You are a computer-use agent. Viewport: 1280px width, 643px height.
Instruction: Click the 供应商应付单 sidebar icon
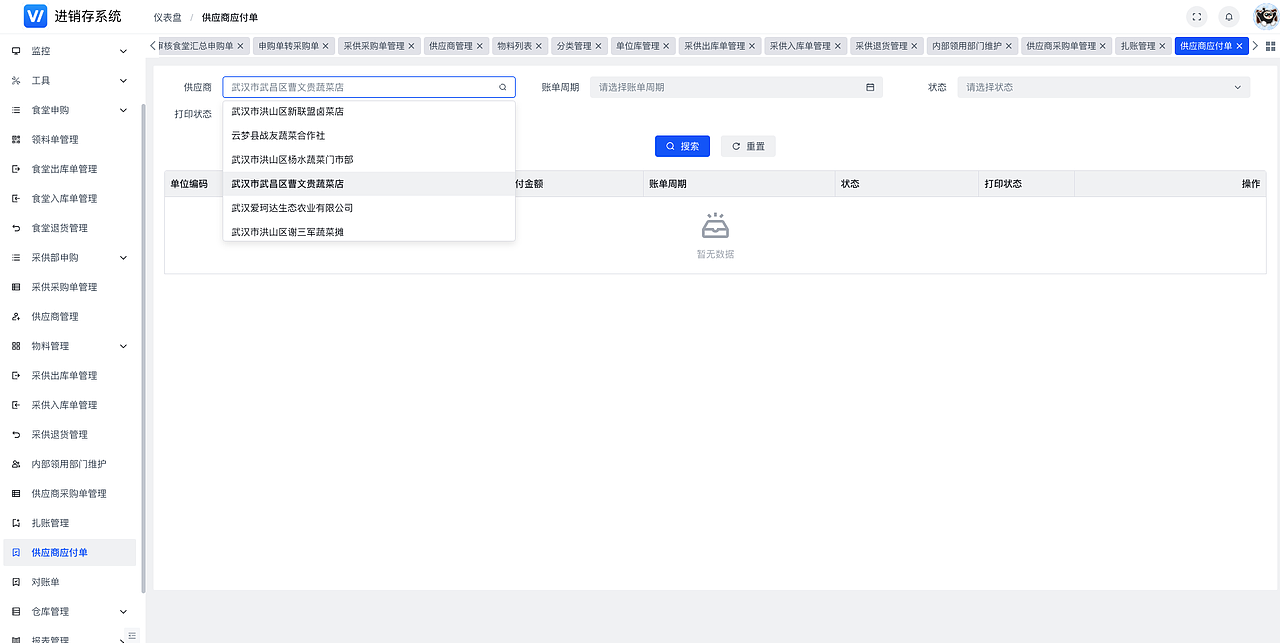pyautogui.click(x=16, y=553)
